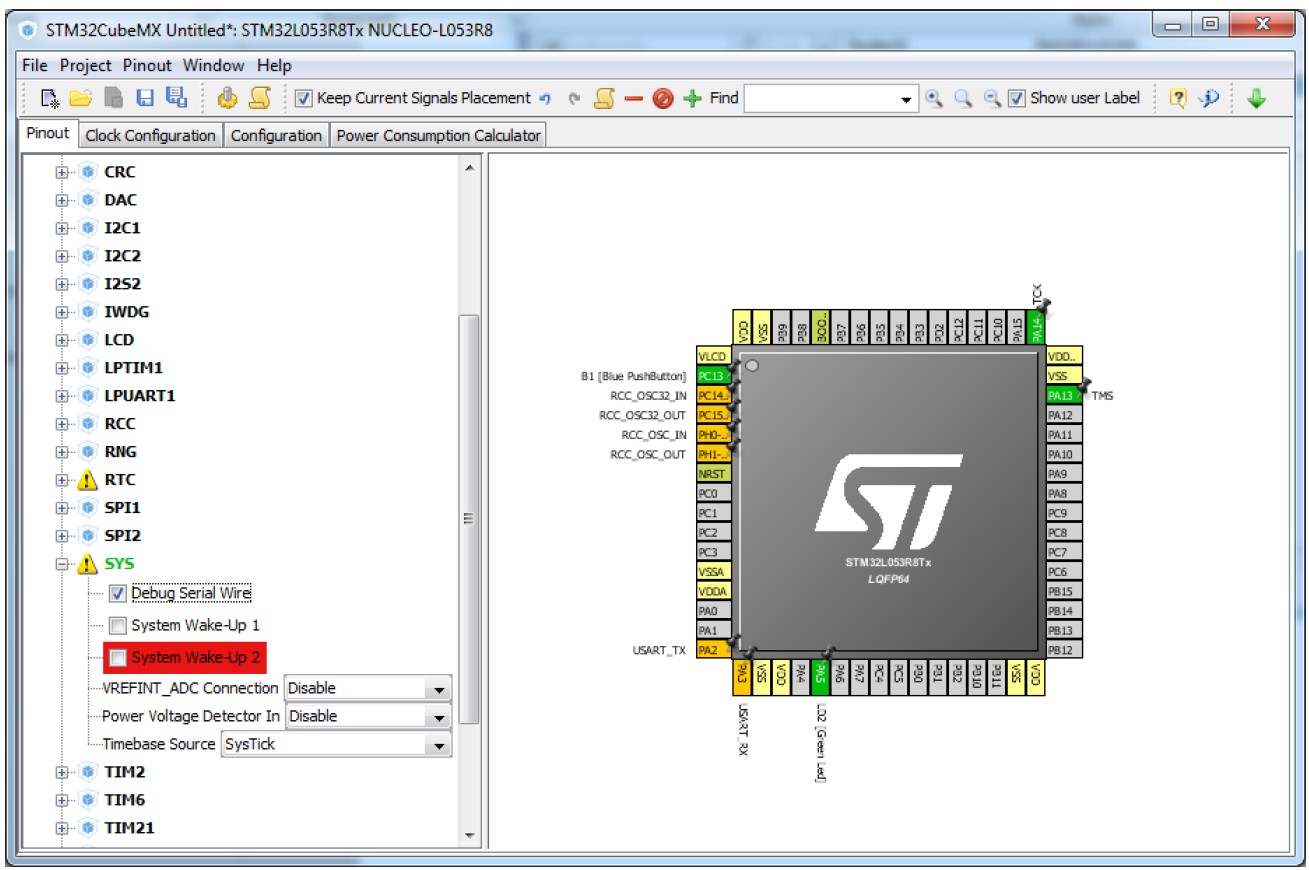The height and width of the screenshot is (870, 1309).
Task: Switch to the Clock Configuration tab
Action: pos(150,135)
